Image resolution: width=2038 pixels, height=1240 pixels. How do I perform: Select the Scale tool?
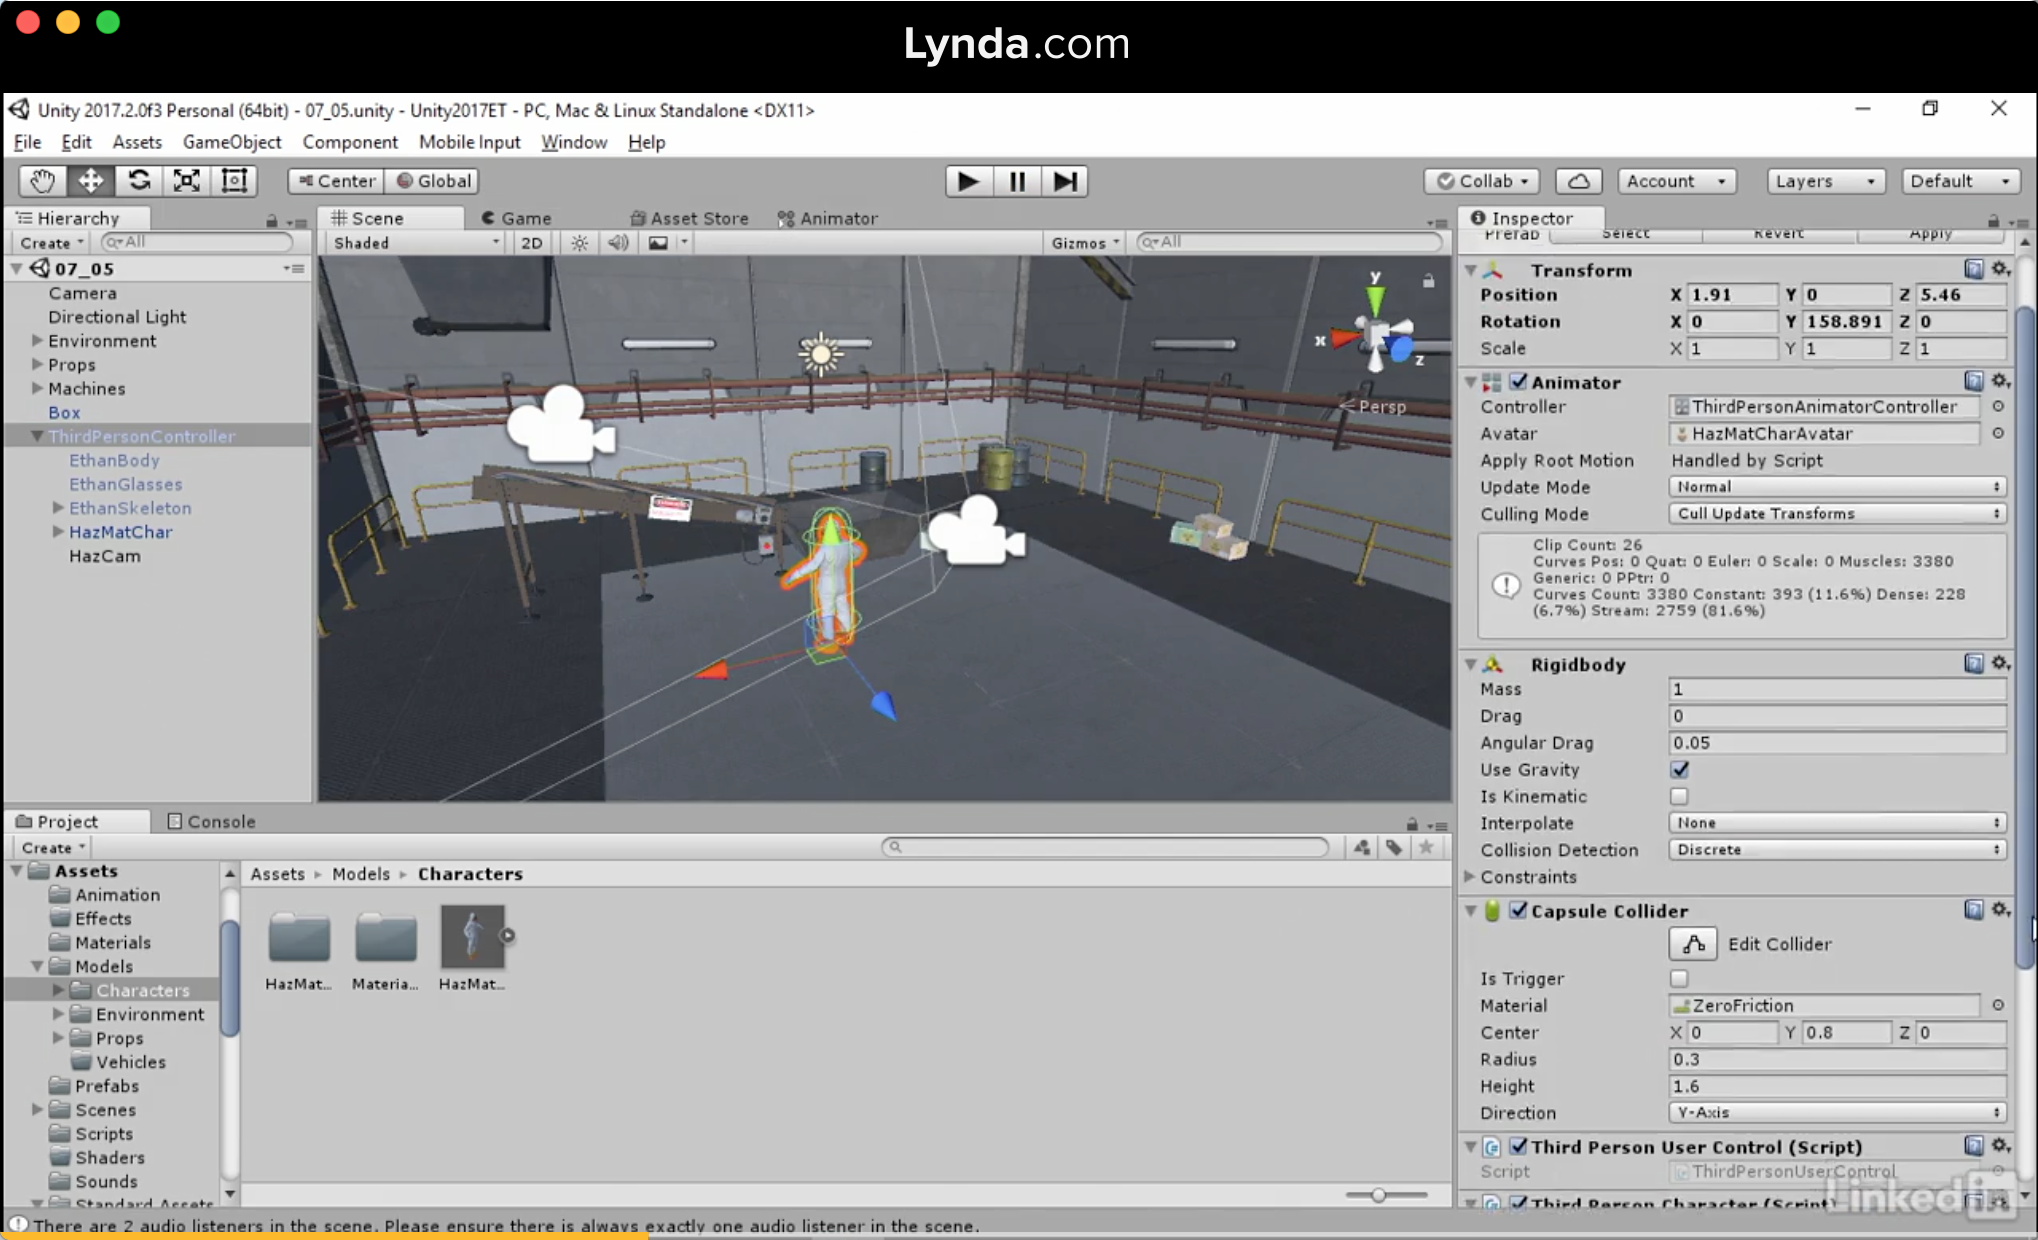click(186, 181)
